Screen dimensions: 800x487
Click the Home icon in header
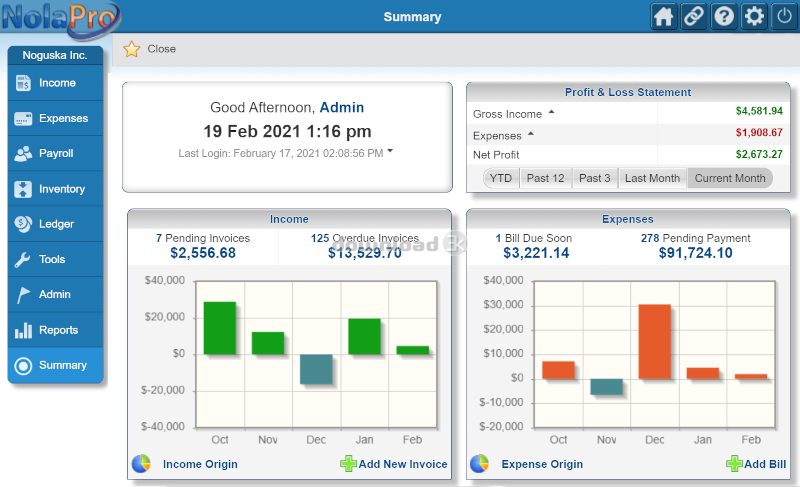coord(663,17)
